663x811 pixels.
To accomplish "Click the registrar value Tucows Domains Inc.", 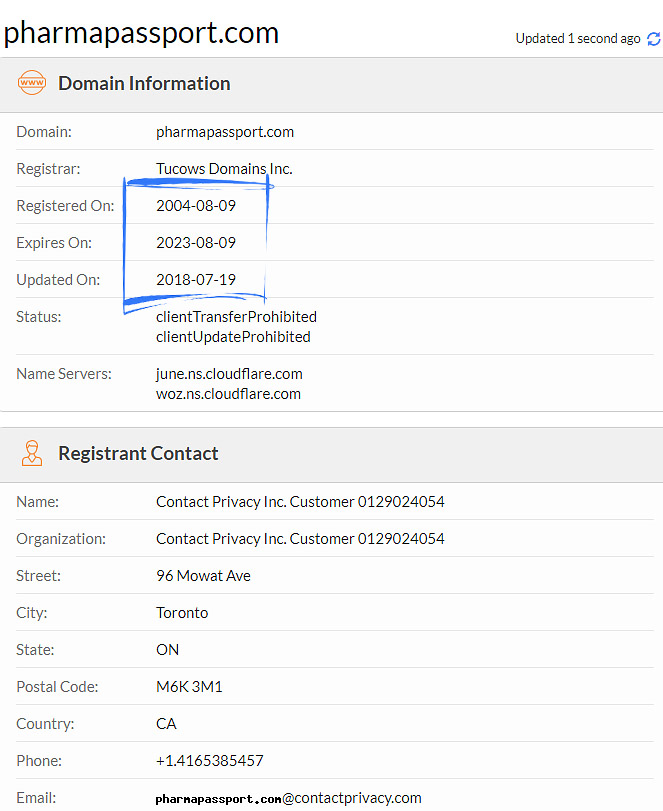I will (224, 169).
